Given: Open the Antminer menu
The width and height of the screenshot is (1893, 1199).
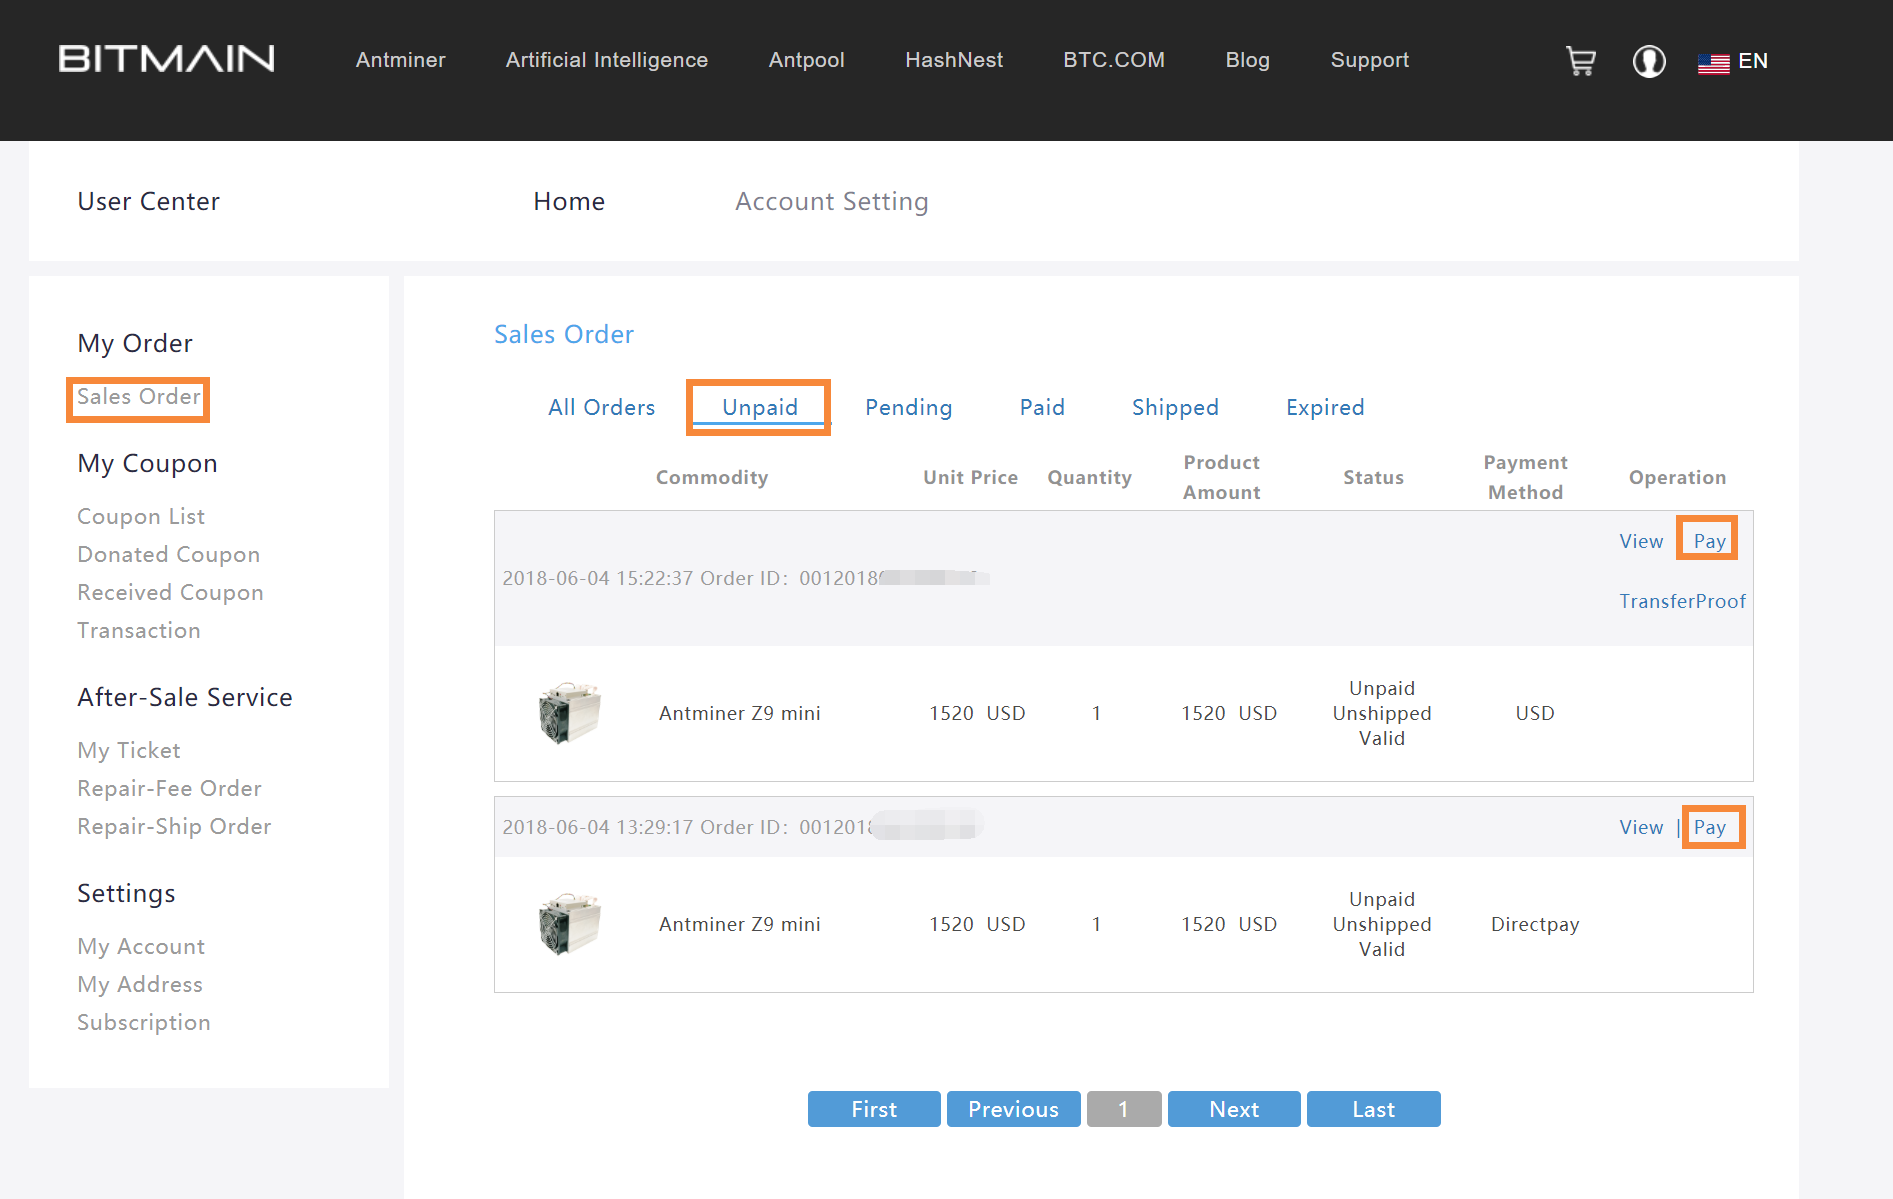Looking at the screenshot, I should point(400,60).
